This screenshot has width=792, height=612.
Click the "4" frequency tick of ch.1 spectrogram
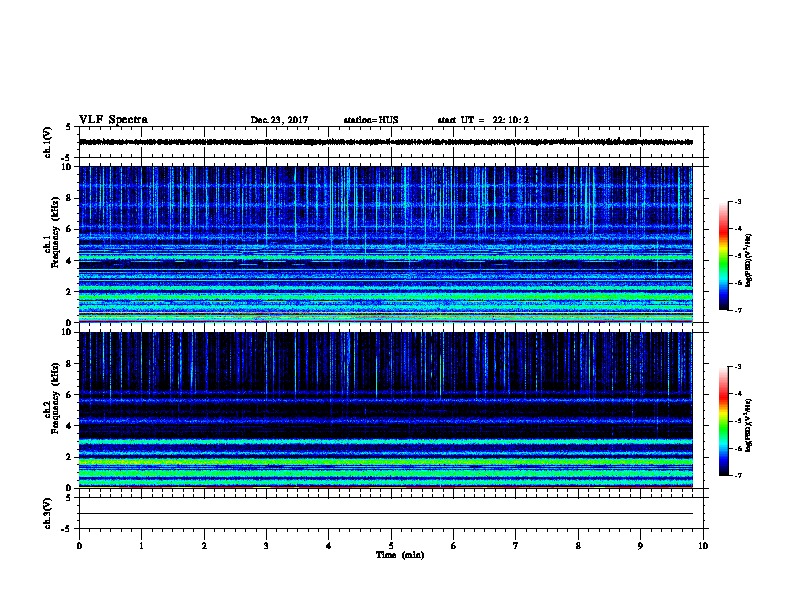point(70,261)
